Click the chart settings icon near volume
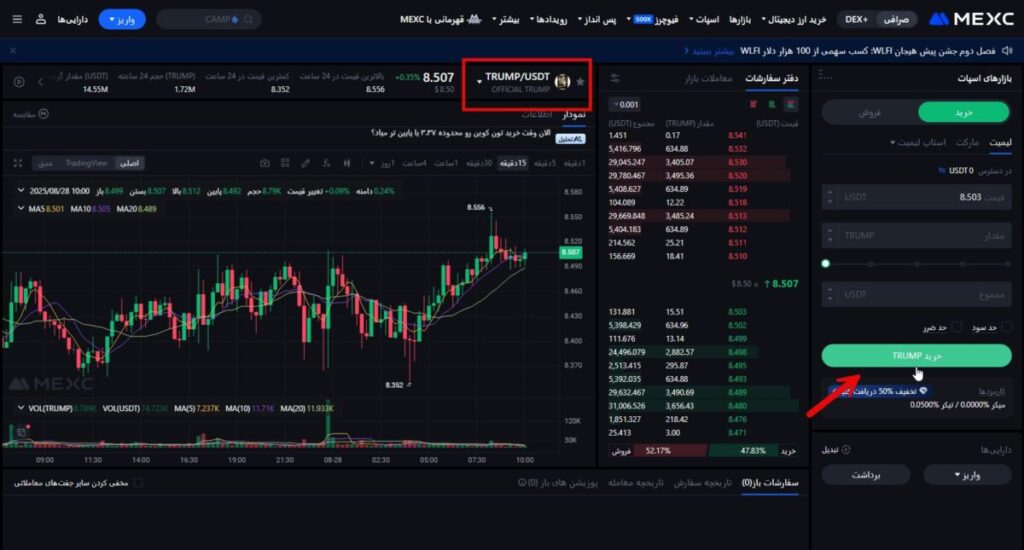 point(22,432)
